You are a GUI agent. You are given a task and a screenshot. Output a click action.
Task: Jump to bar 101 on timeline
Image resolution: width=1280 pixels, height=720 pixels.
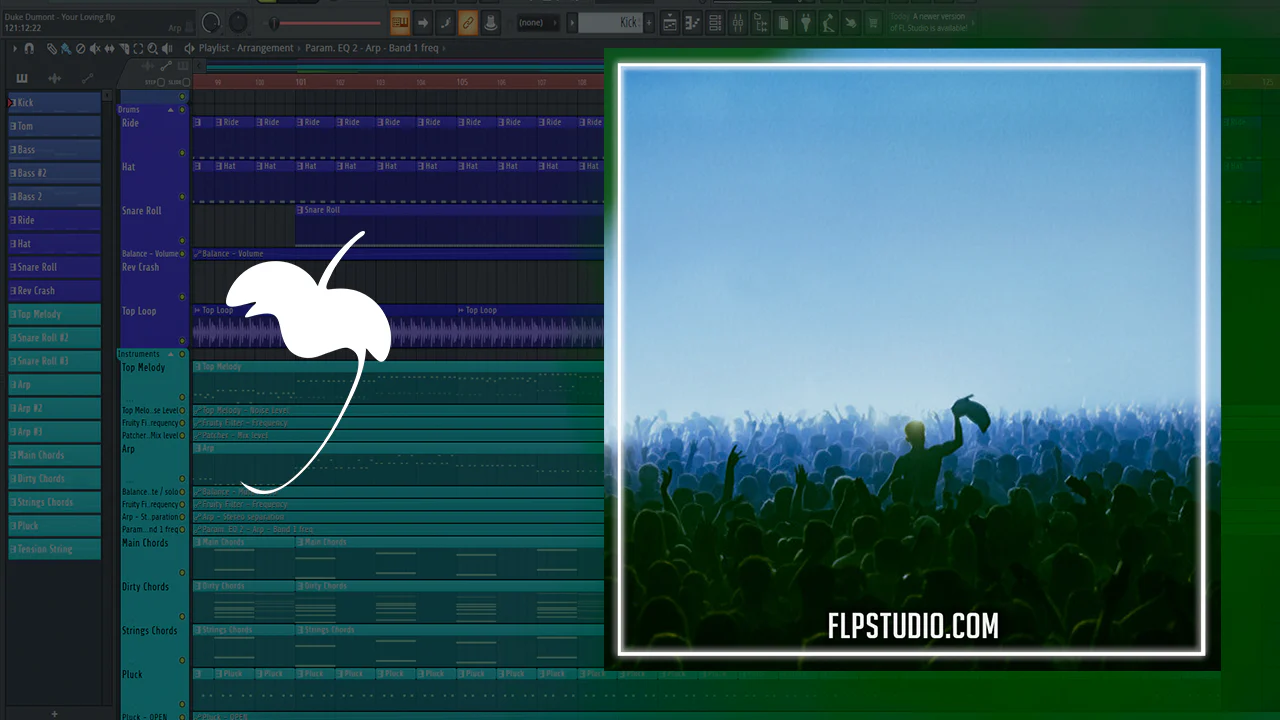[x=300, y=82]
